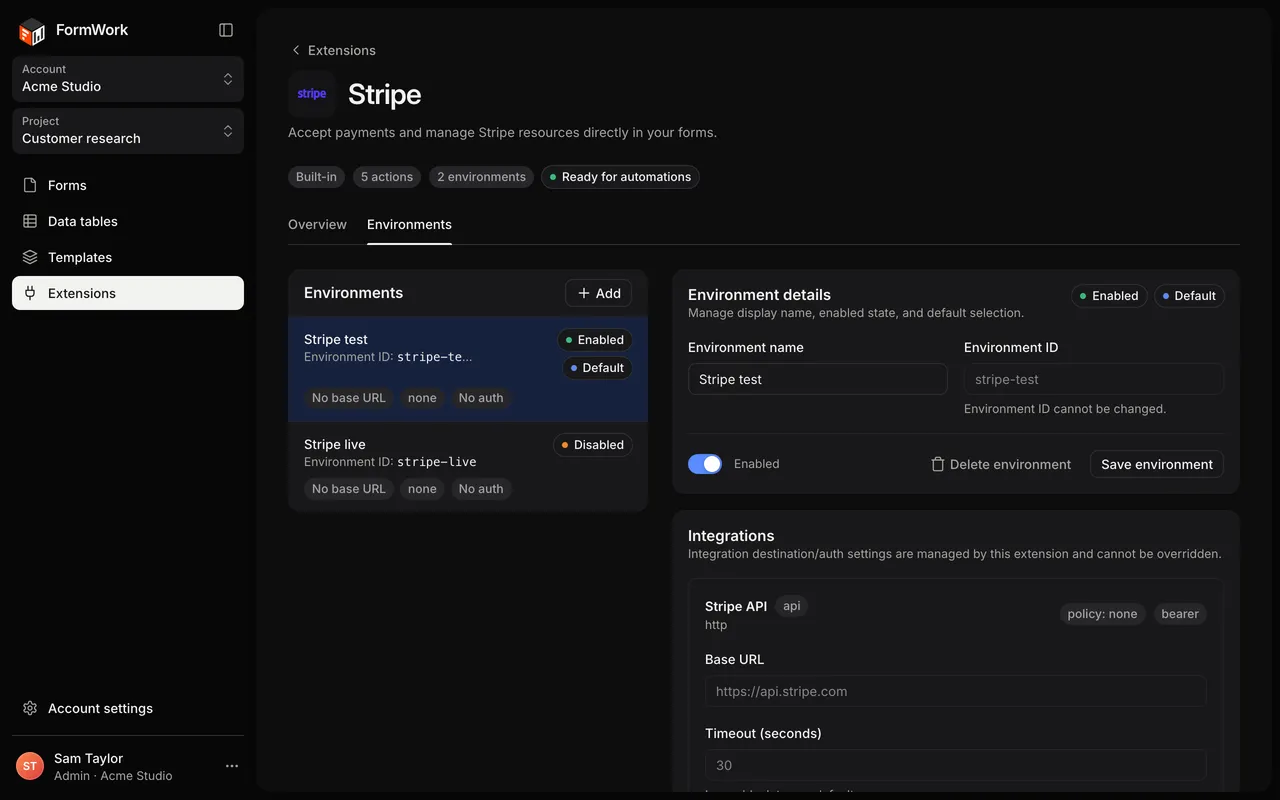Viewport: 1280px width, 800px height.
Task: Select Extensions in the sidebar
Action: point(128,293)
